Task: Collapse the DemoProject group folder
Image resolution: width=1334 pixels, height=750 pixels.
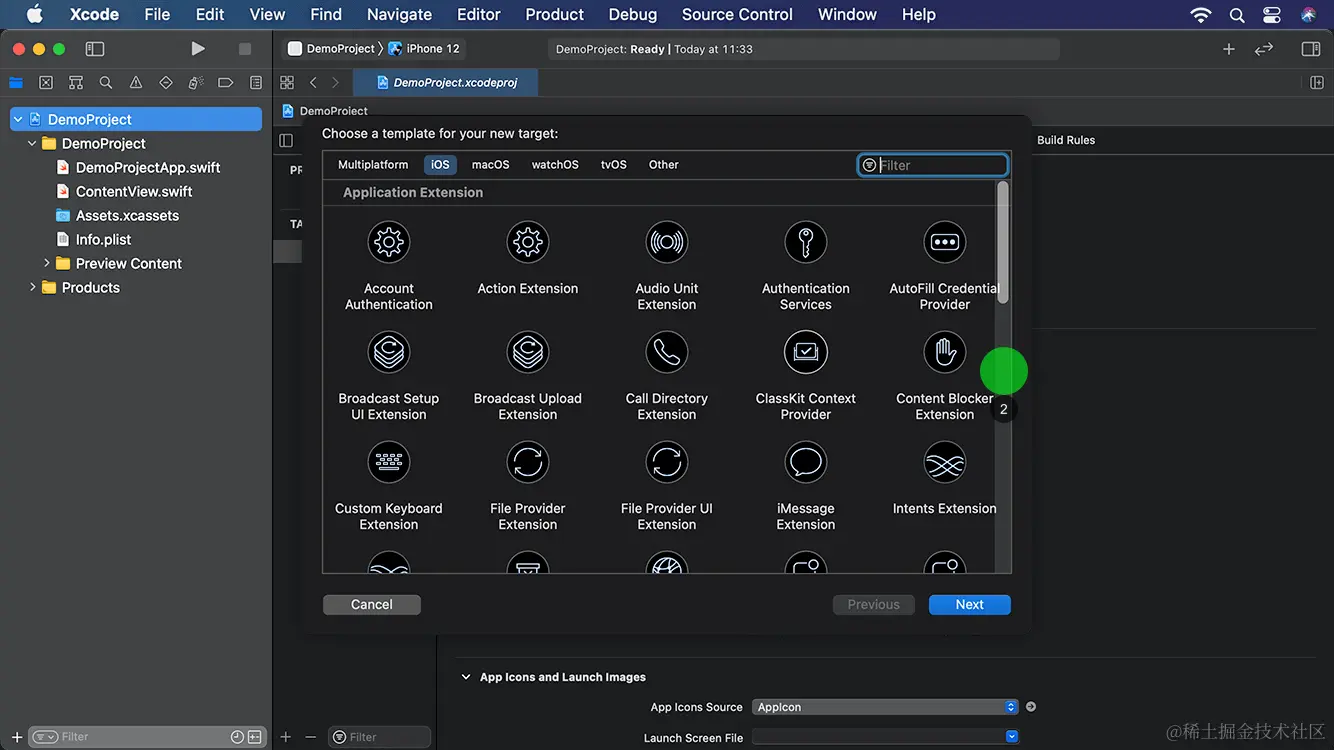Action: (32, 143)
